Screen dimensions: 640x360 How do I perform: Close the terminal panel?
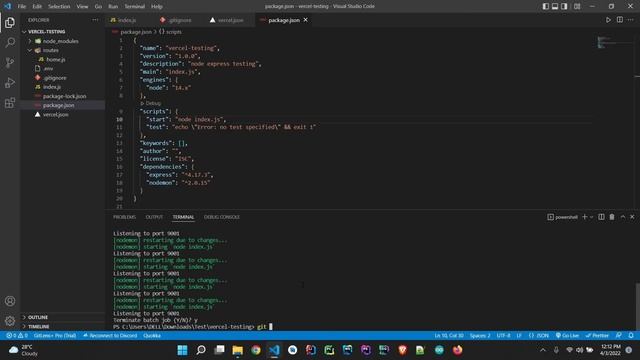click(x=632, y=217)
